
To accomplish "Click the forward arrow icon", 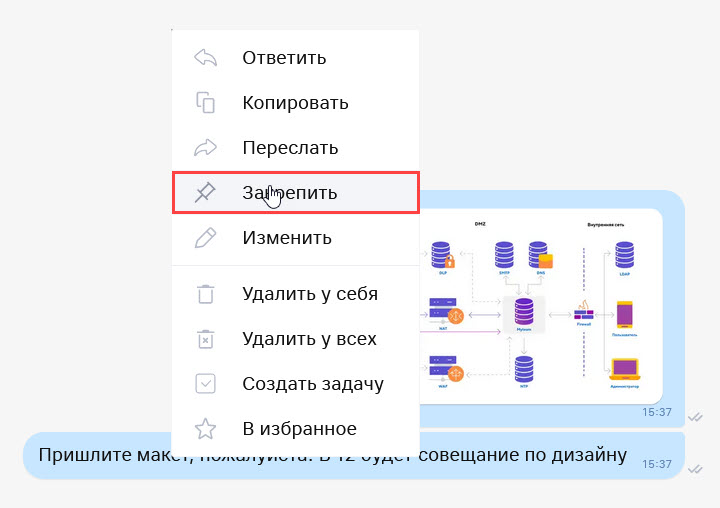I will coord(205,148).
